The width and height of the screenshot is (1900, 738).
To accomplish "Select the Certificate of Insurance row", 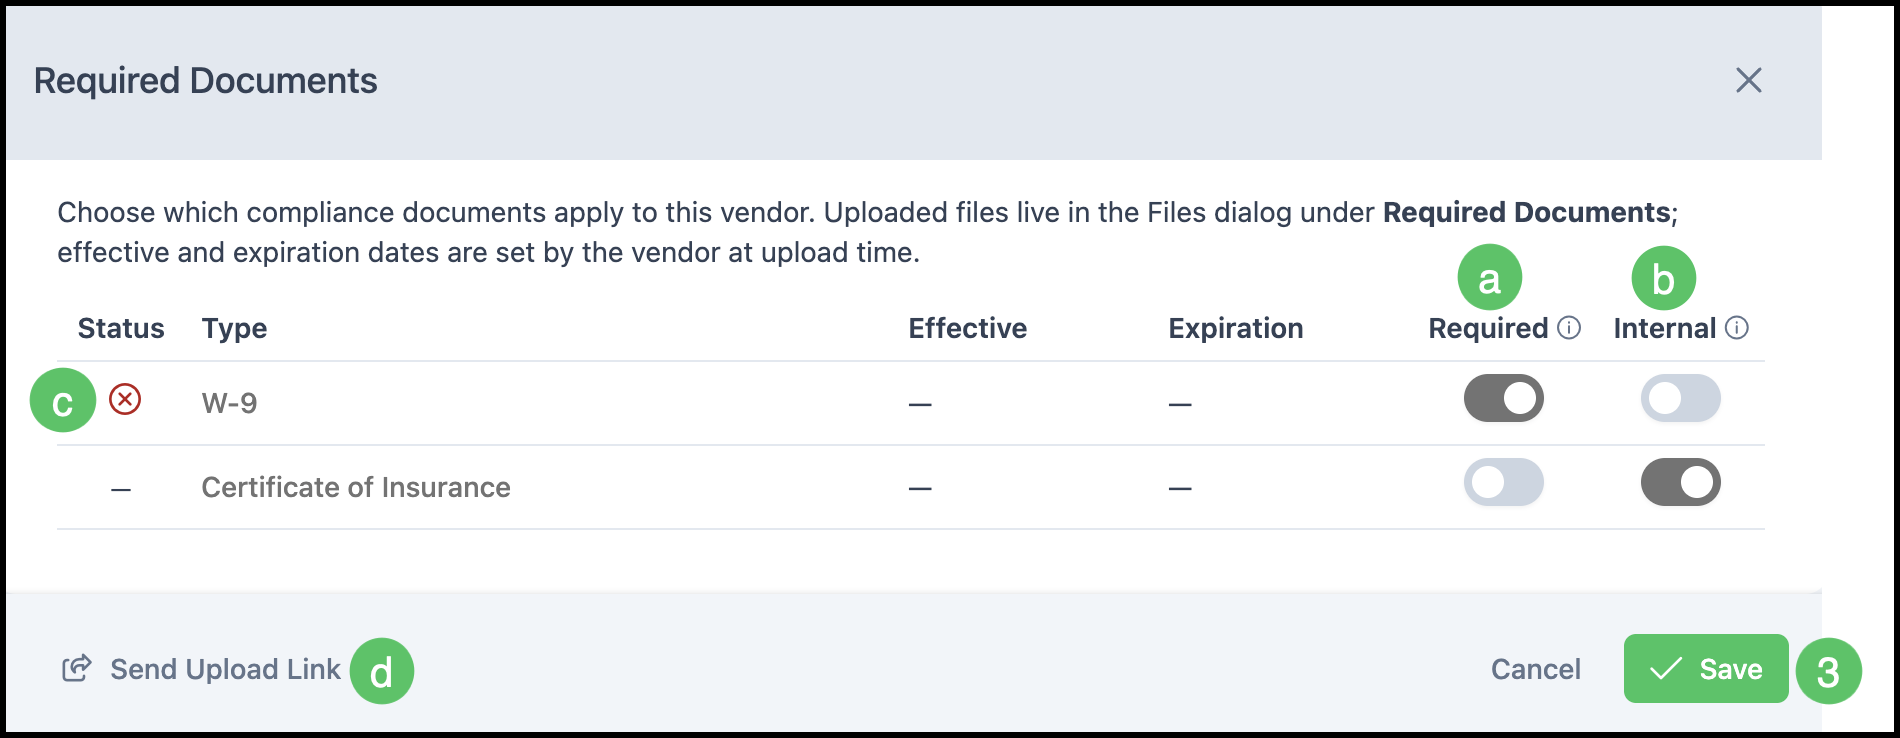I will 911,487.
